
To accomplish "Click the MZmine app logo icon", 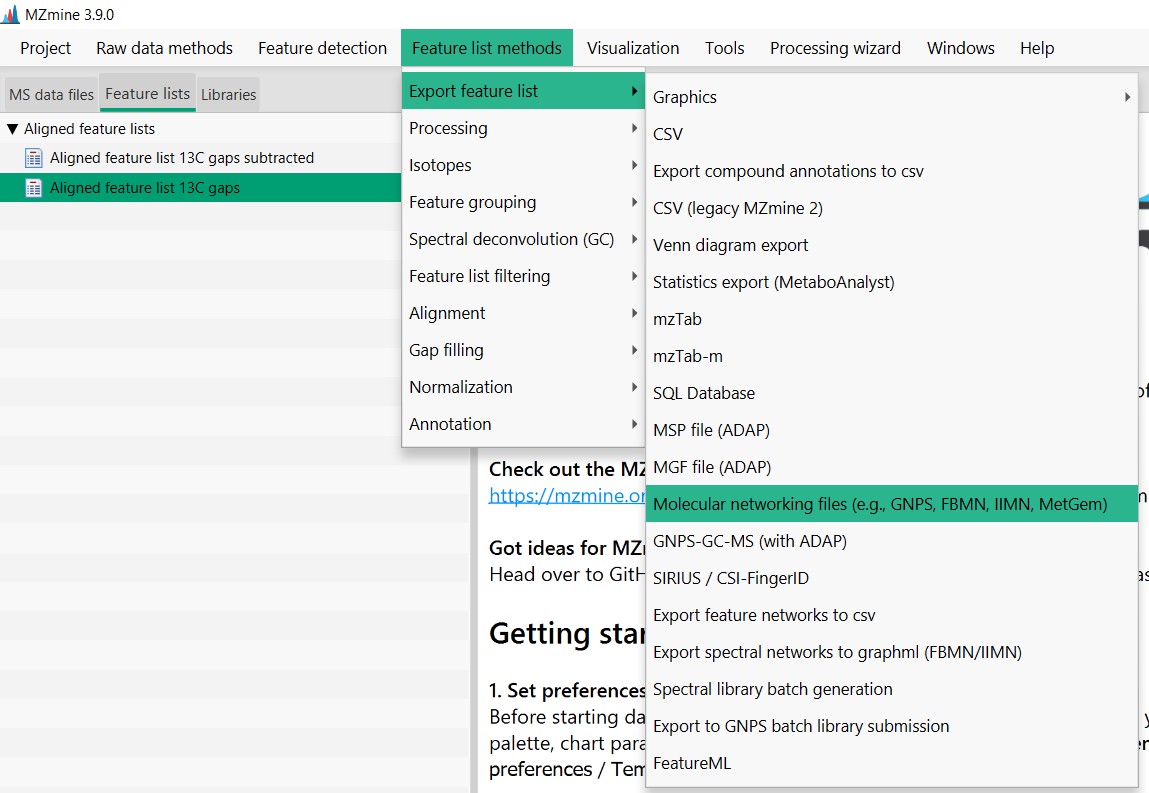I will [10, 14].
